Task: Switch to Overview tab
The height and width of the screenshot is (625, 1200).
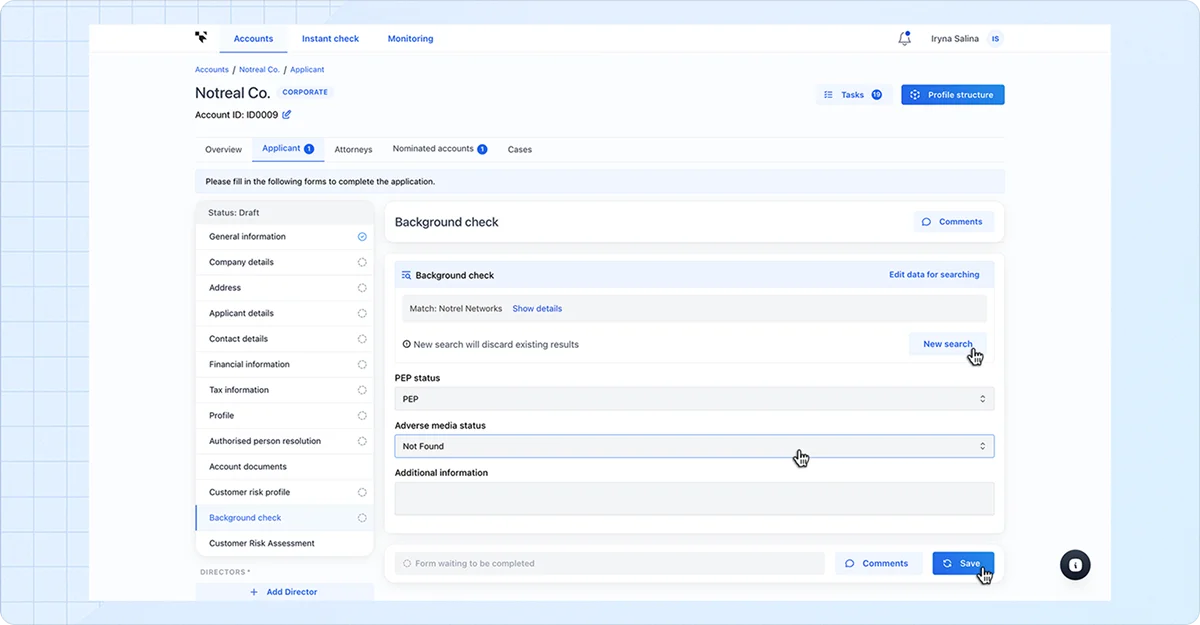Action: coord(223,150)
